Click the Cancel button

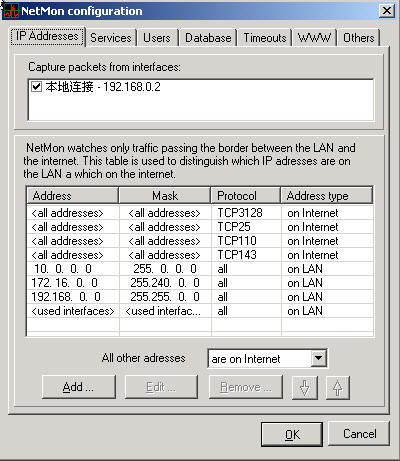click(x=359, y=434)
